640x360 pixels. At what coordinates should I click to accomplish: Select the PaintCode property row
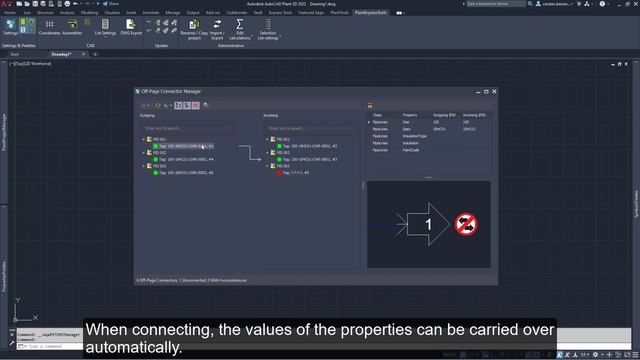tap(429, 150)
